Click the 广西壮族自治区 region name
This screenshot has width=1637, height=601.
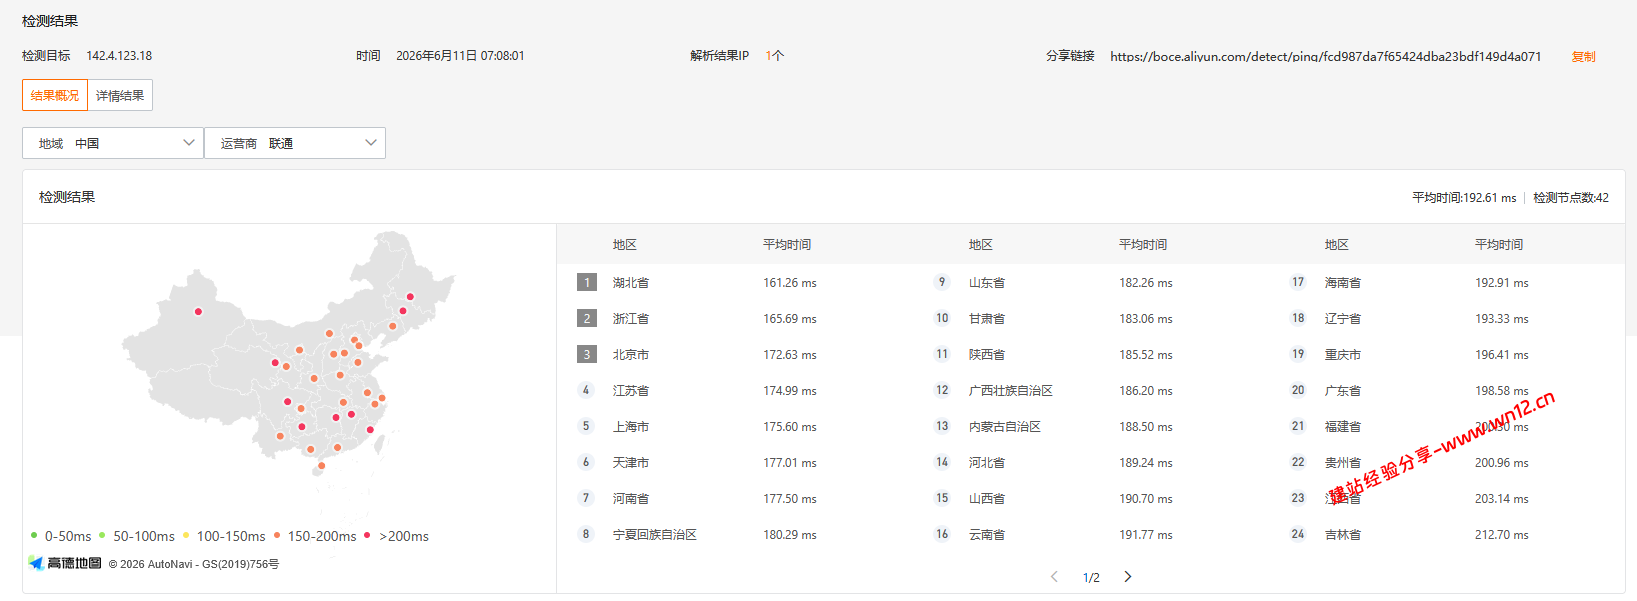click(1011, 391)
